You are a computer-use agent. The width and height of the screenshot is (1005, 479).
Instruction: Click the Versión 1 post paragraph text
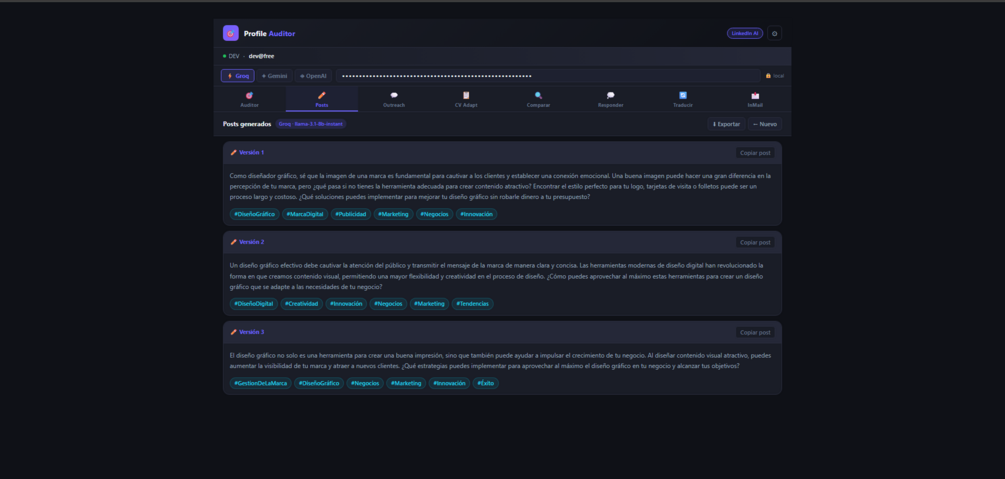[x=502, y=186]
